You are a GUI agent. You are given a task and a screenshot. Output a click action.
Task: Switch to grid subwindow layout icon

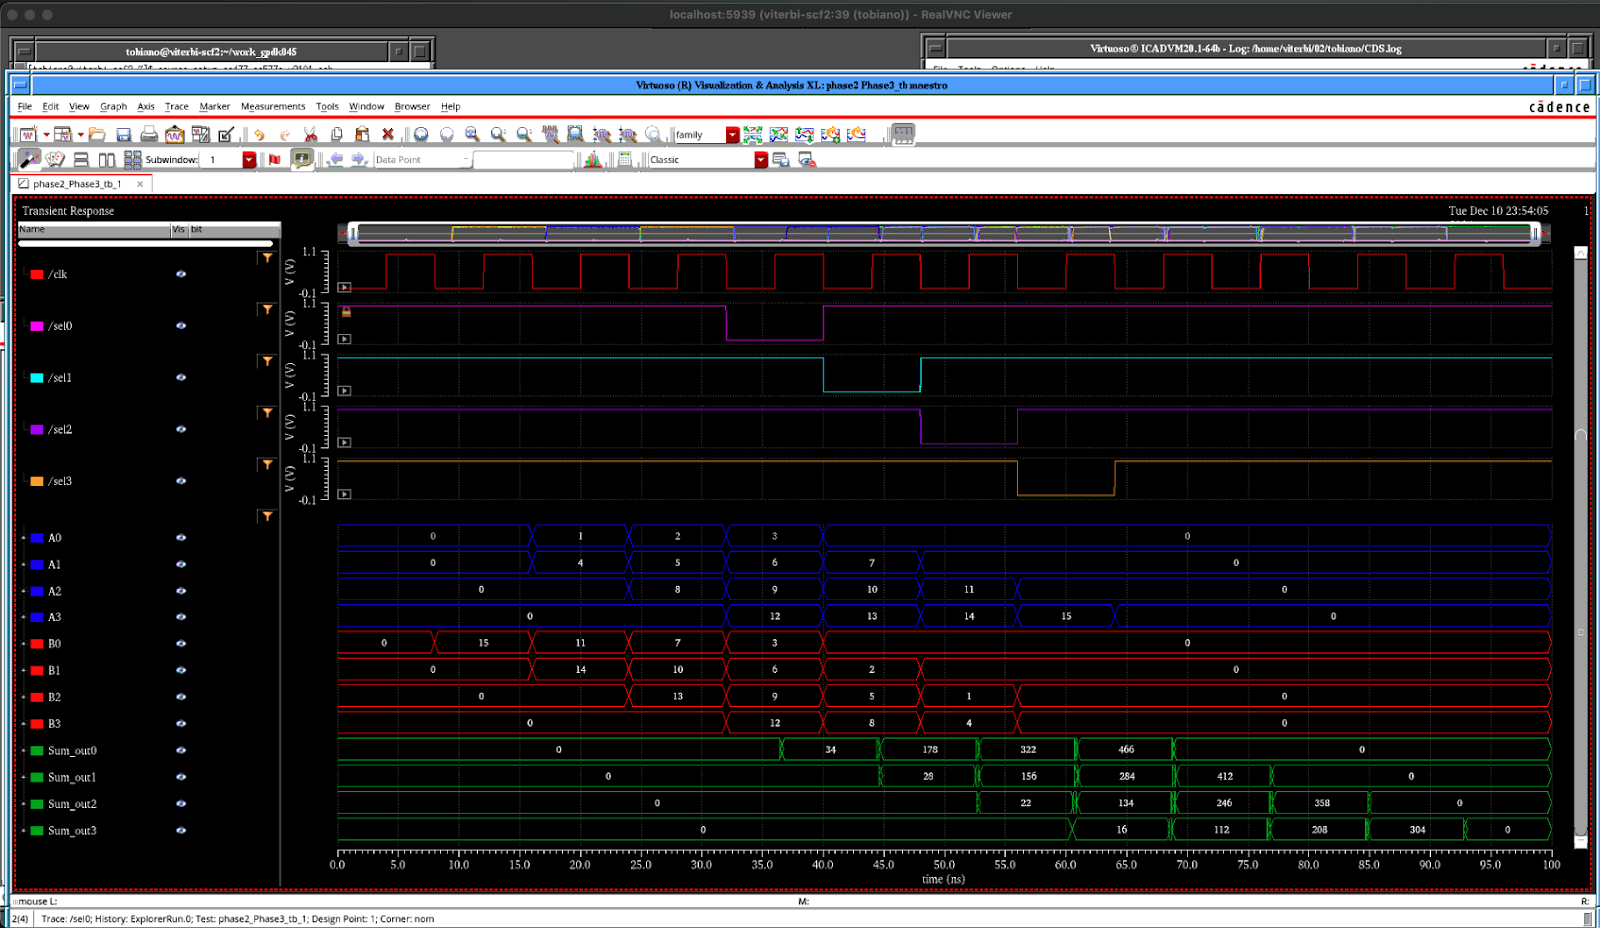coord(133,159)
